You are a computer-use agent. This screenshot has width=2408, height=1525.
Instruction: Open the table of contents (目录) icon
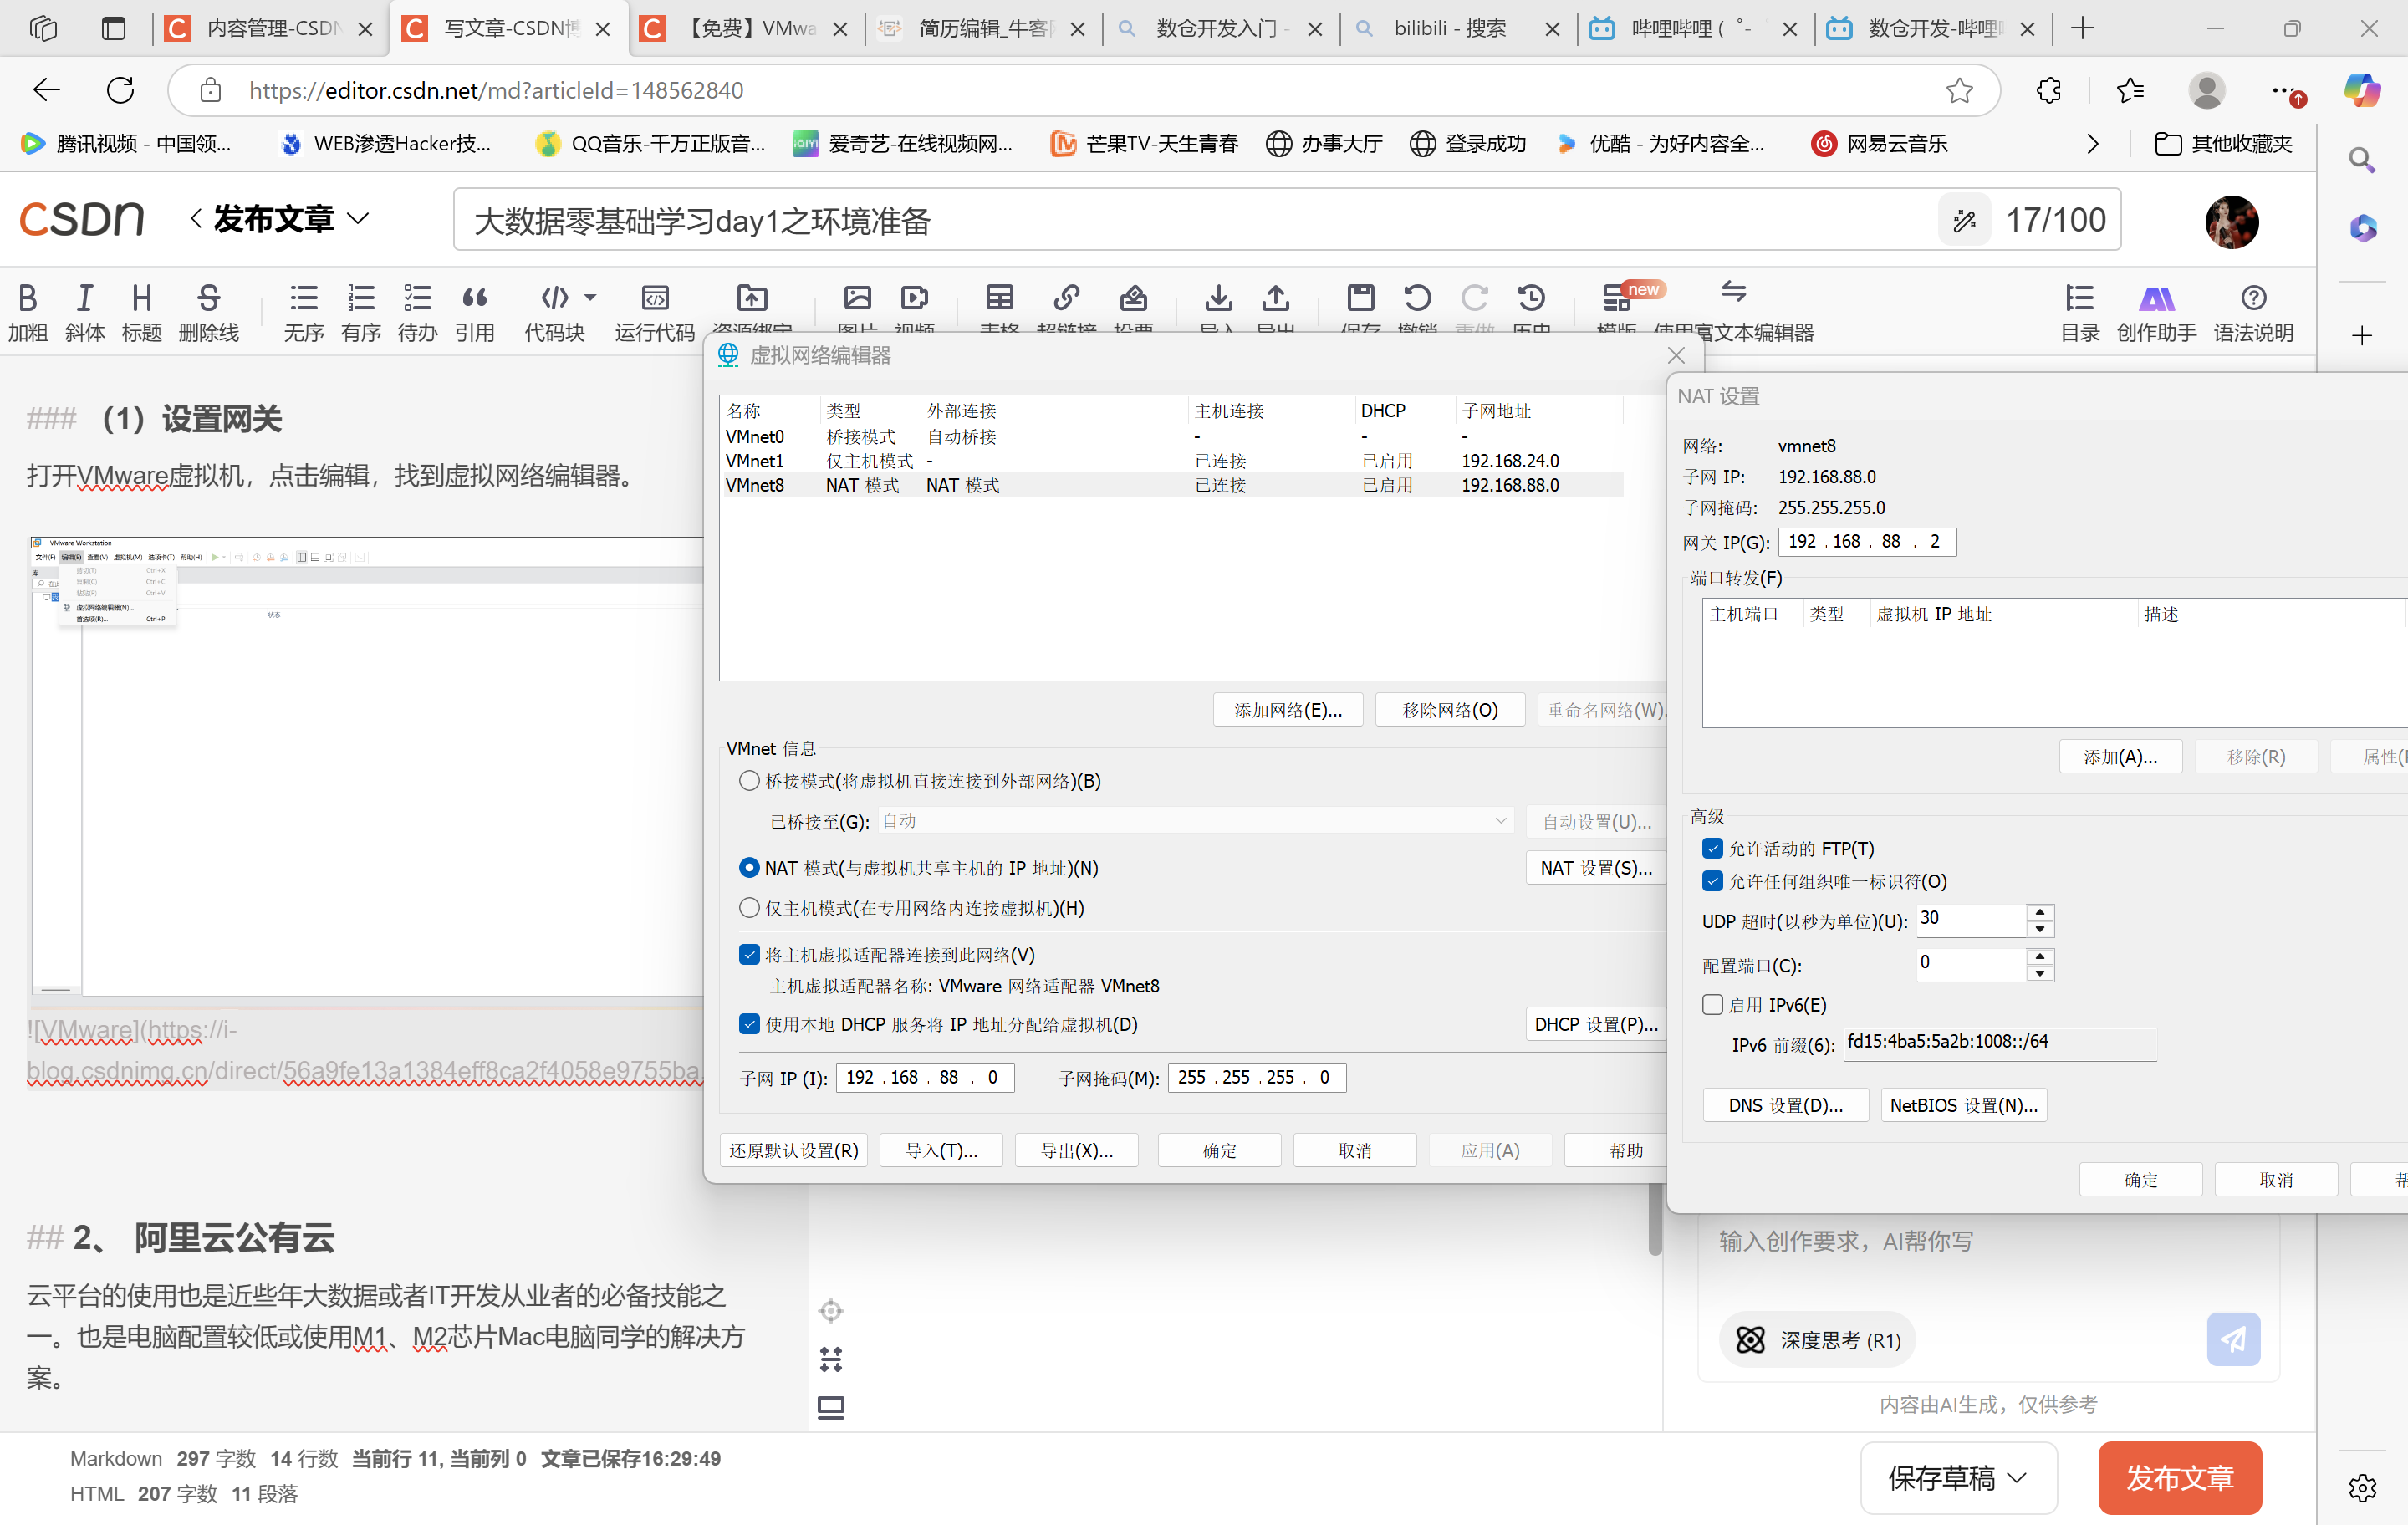tap(2080, 298)
